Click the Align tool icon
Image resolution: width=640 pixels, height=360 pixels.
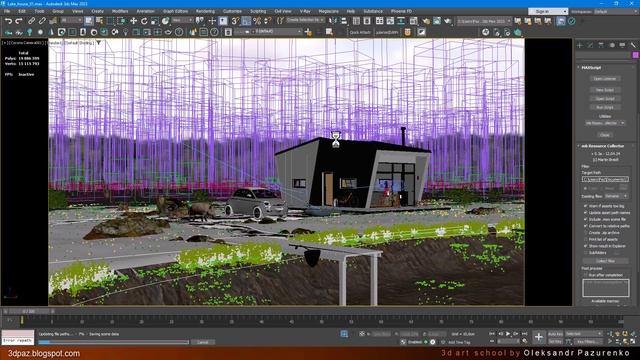pyautogui.click(x=344, y=21)
